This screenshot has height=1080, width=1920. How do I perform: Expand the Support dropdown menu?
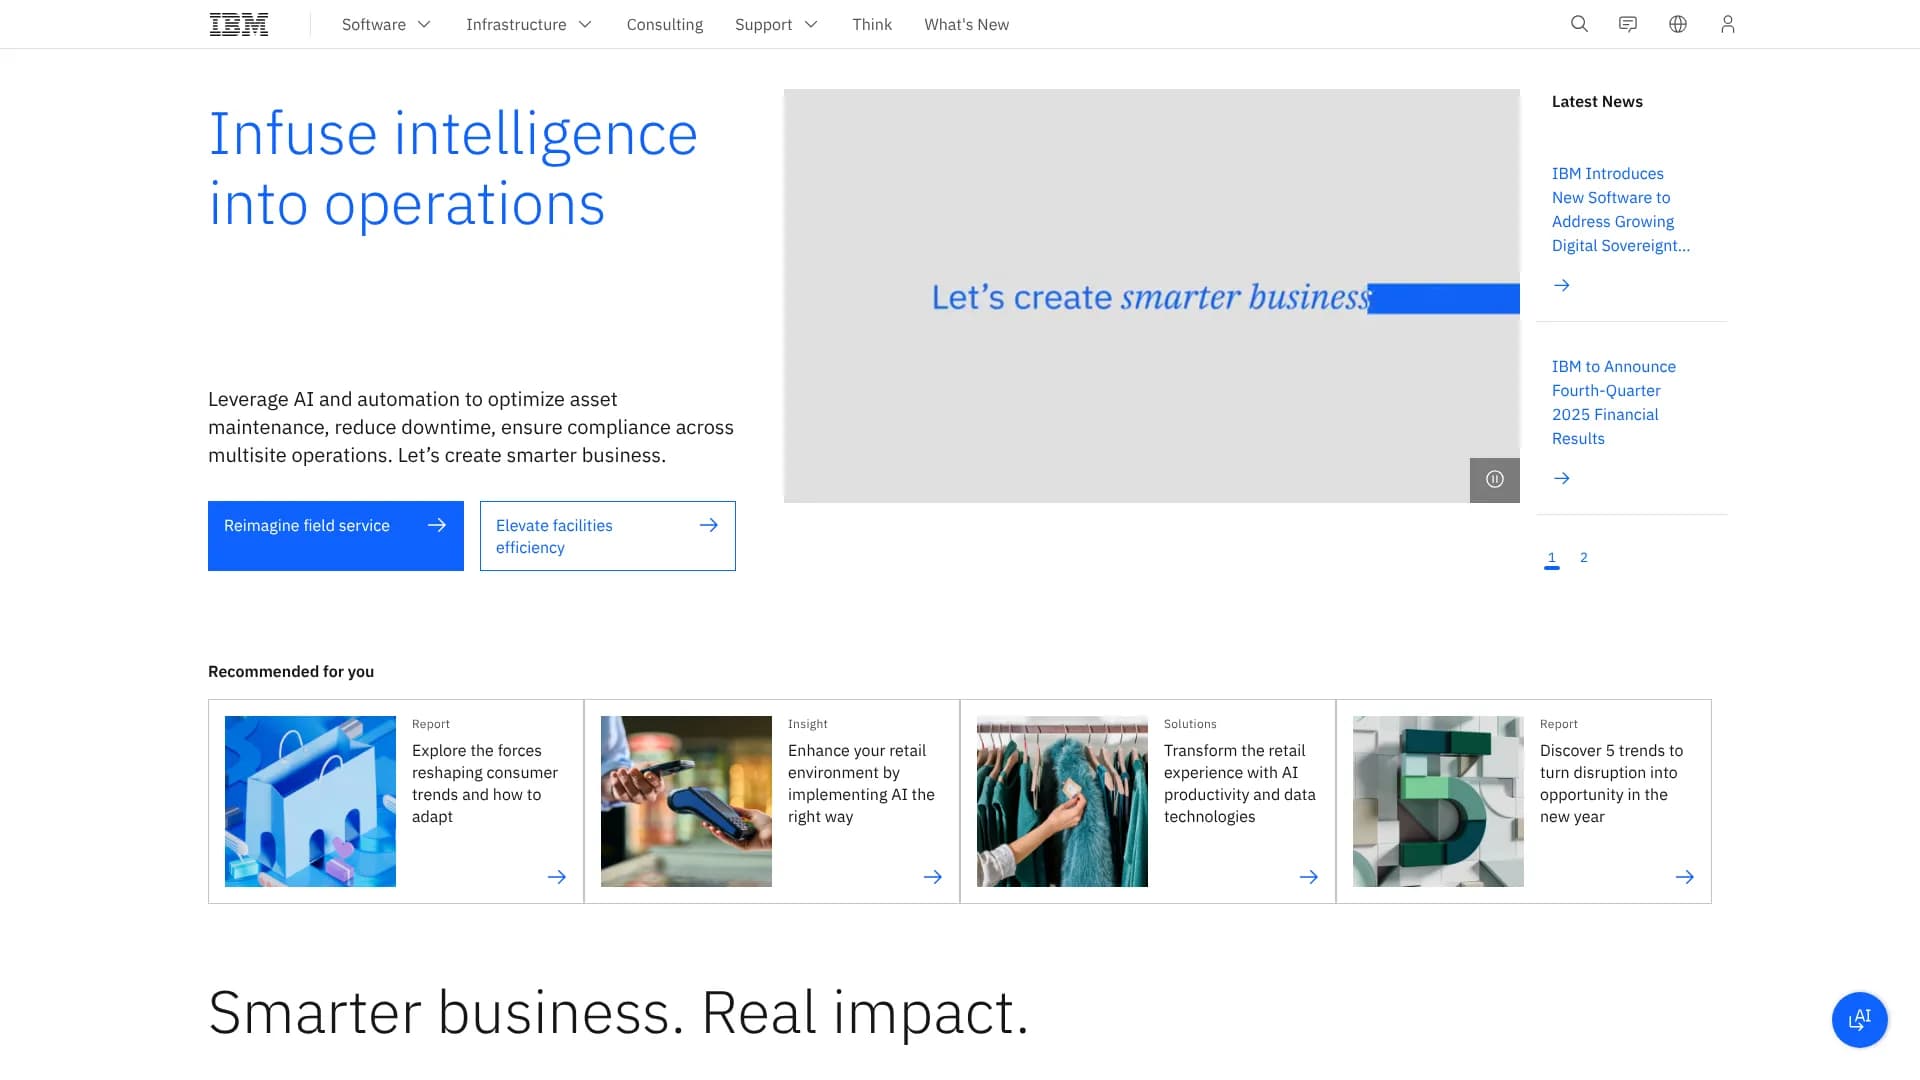click(x=777, y=24)
